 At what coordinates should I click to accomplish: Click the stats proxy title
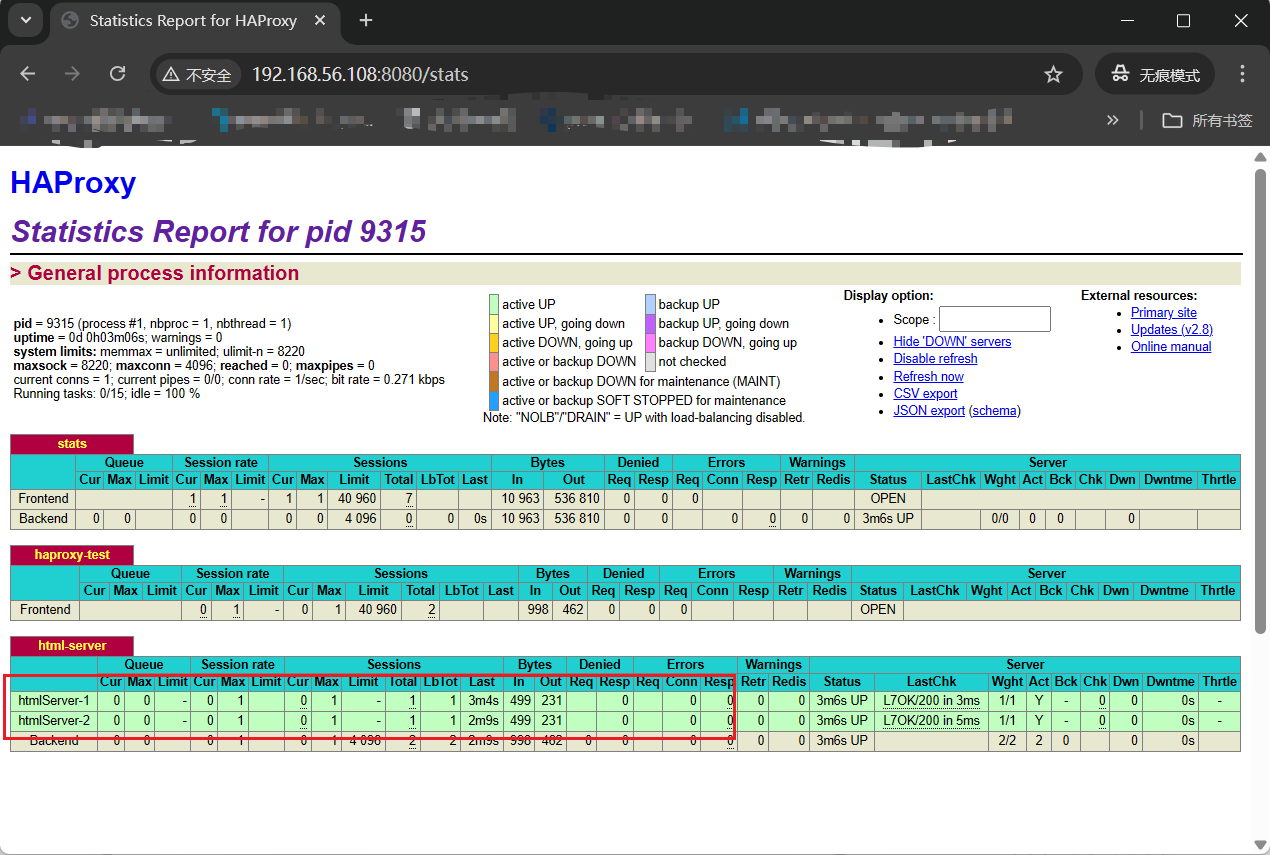click(72, 444)
